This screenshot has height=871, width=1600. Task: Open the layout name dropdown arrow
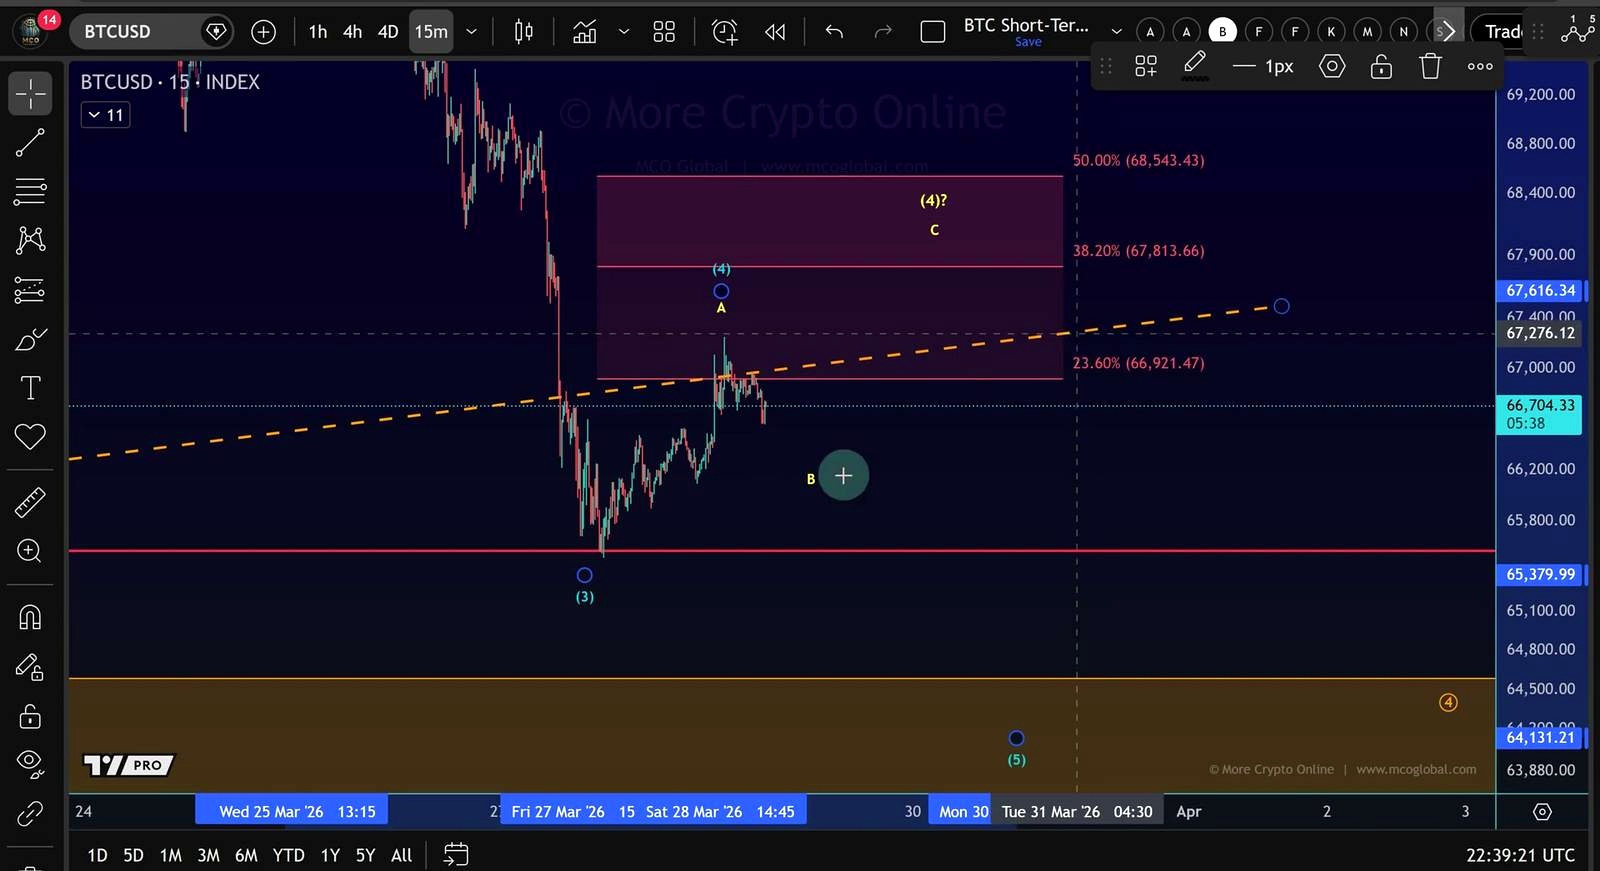point(1116,32)
